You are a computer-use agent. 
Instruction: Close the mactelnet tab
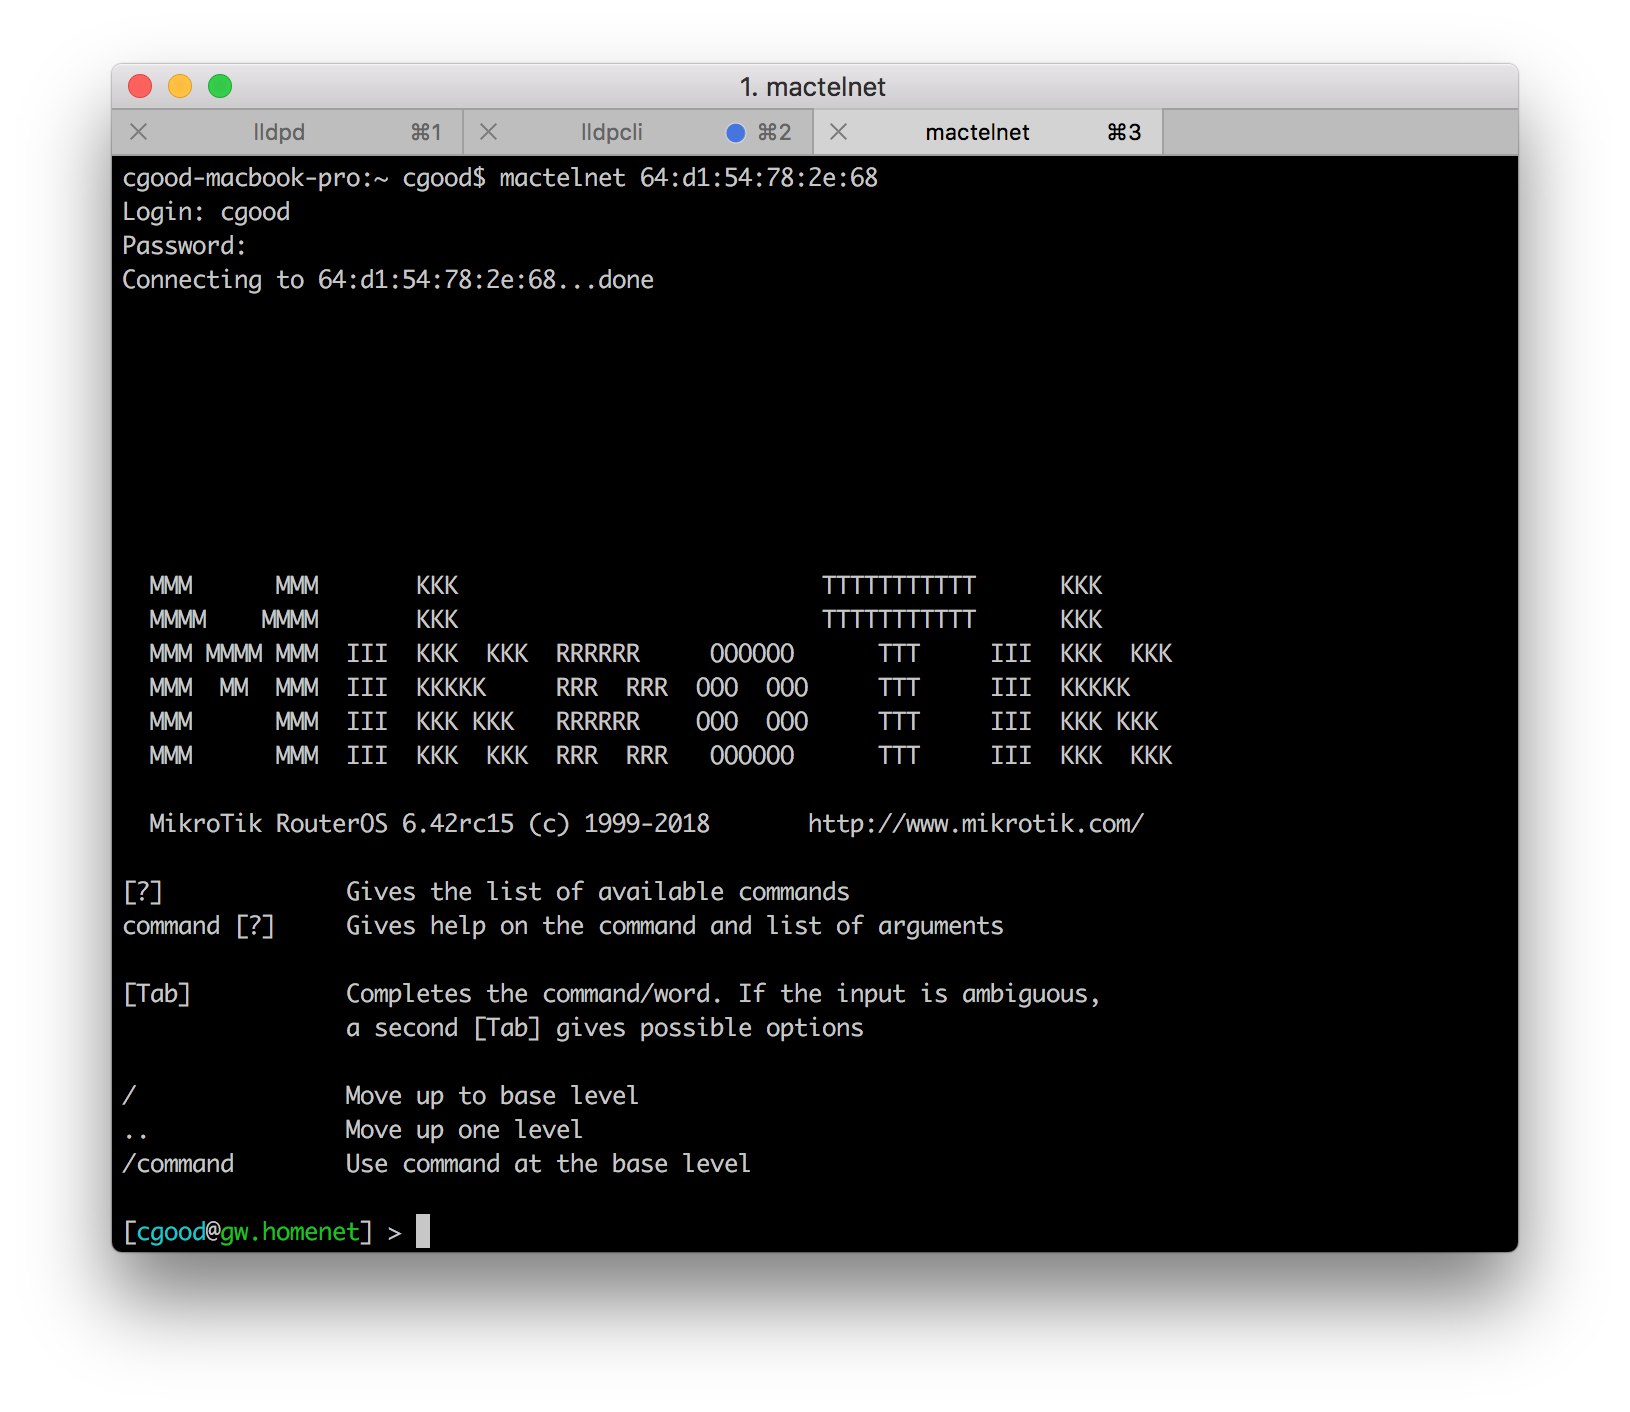(x=838, y=132)
